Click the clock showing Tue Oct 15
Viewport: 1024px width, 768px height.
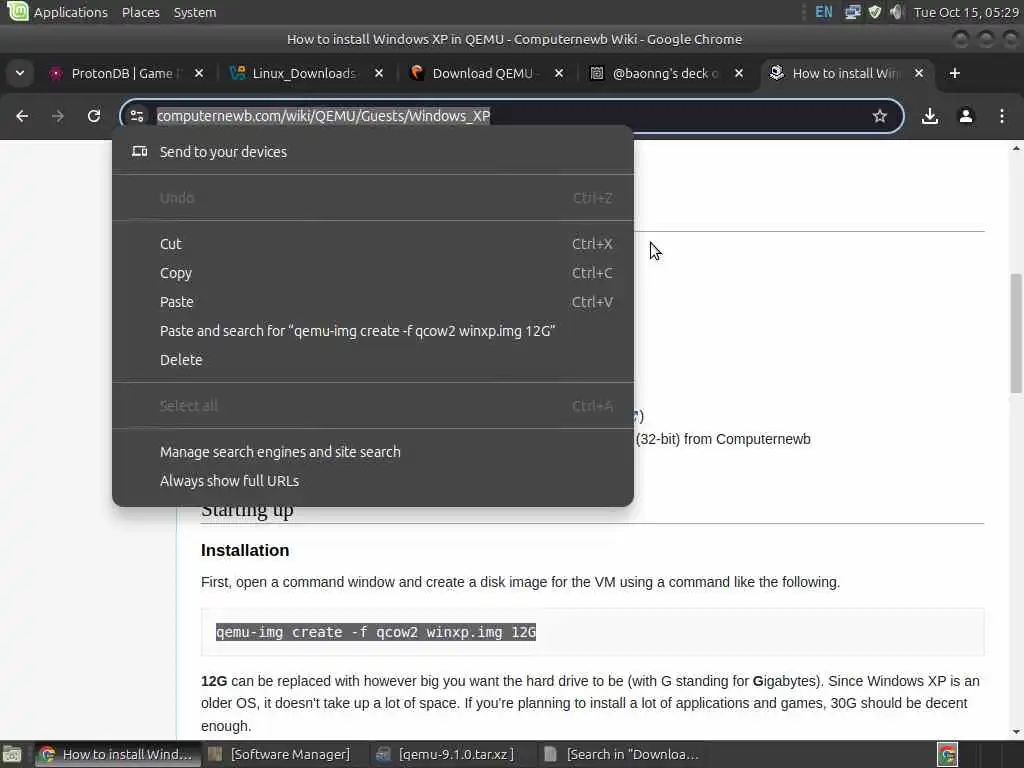pyautogui.click(x=966, y=12)
